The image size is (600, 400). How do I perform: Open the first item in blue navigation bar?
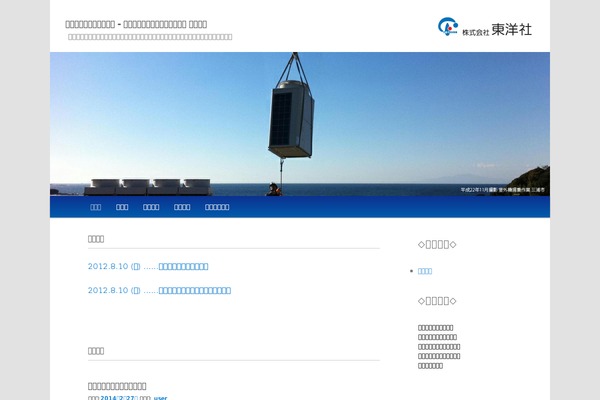(x=96, y=207)
